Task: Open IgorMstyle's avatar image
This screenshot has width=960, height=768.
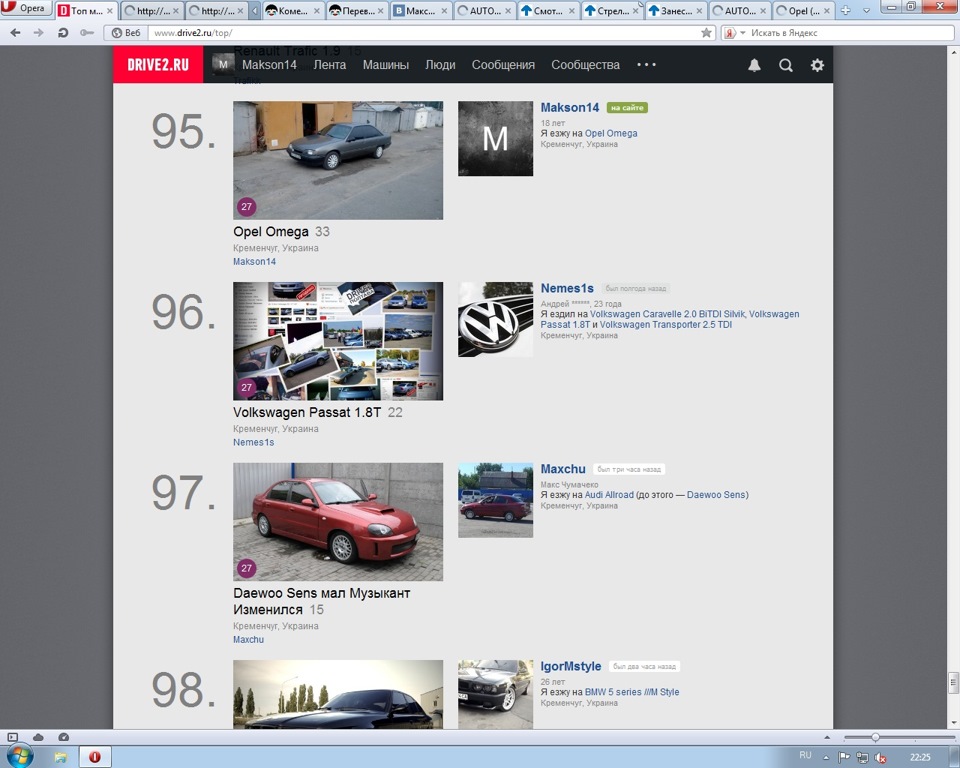Action: point(495,694)
